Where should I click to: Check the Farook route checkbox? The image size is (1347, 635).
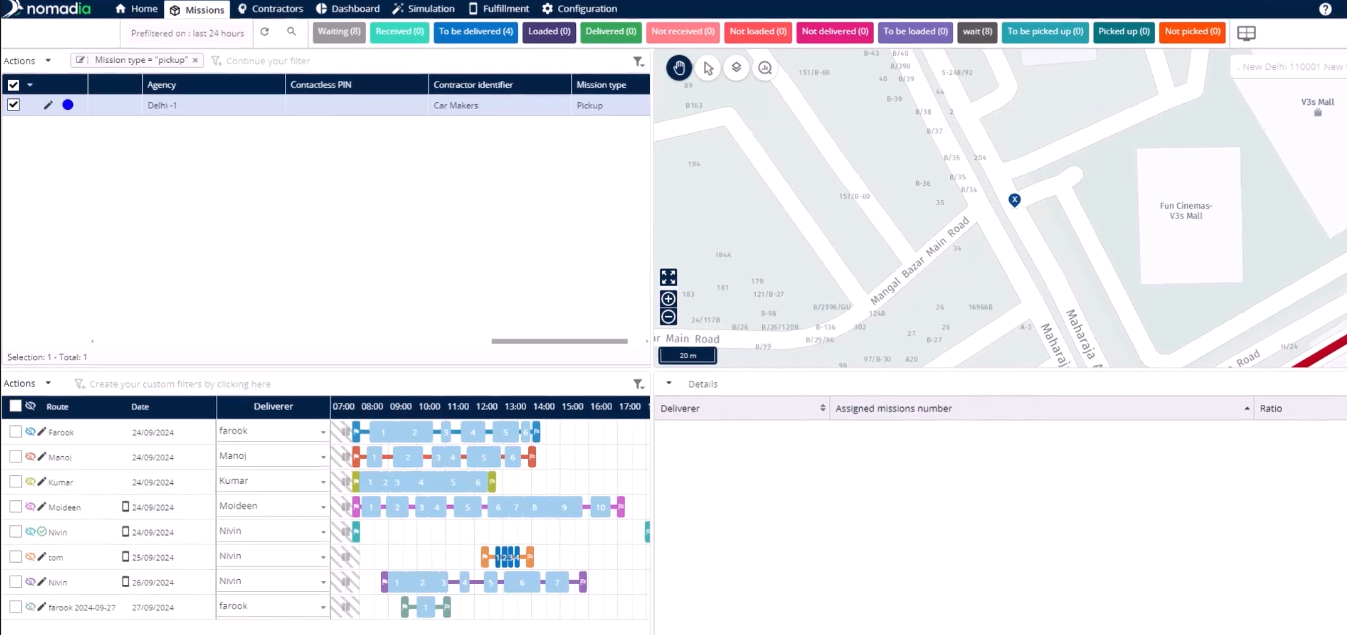point(15,432)
